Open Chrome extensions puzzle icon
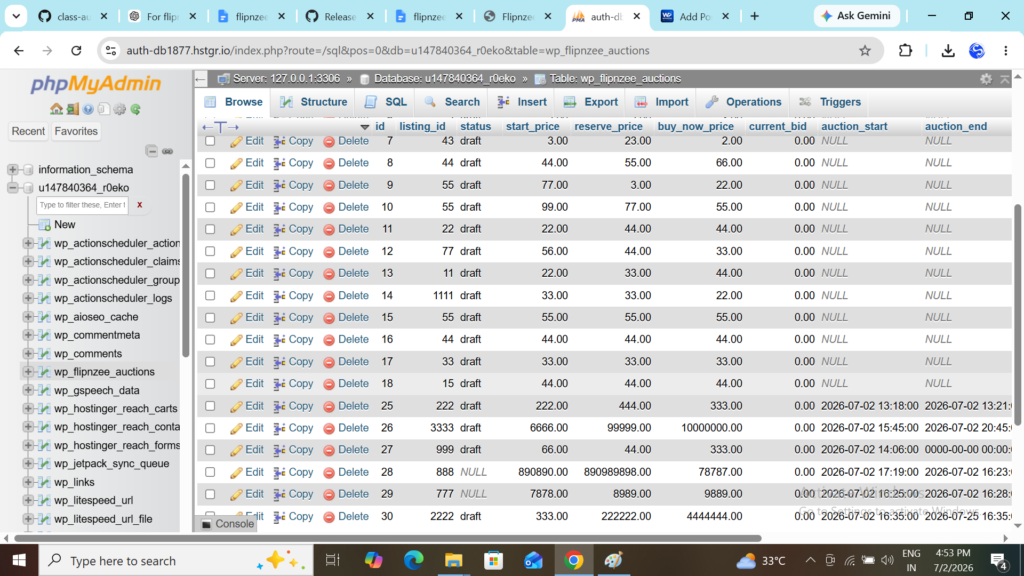 pos(905,50)
